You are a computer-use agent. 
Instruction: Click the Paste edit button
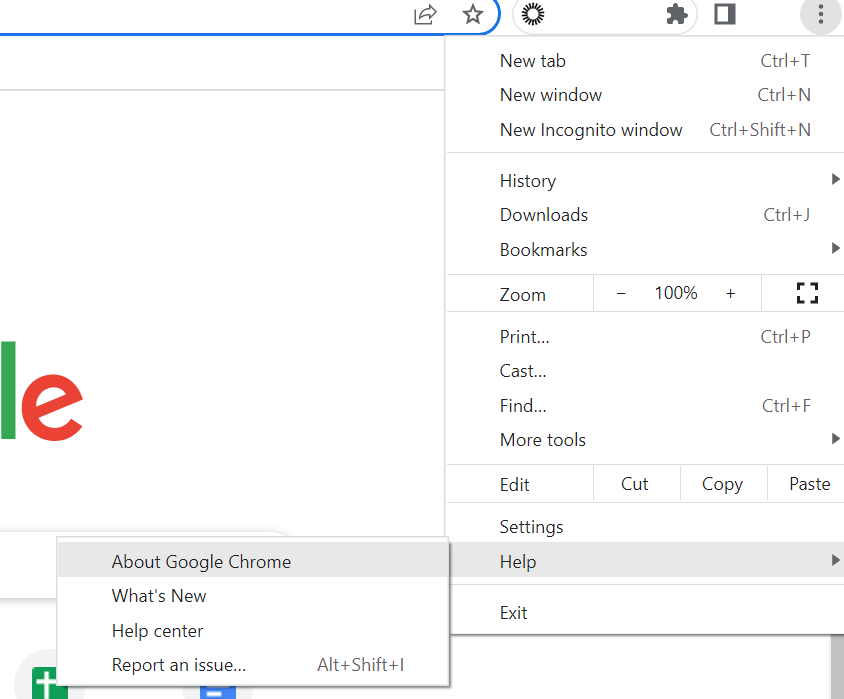coord(808,484)
